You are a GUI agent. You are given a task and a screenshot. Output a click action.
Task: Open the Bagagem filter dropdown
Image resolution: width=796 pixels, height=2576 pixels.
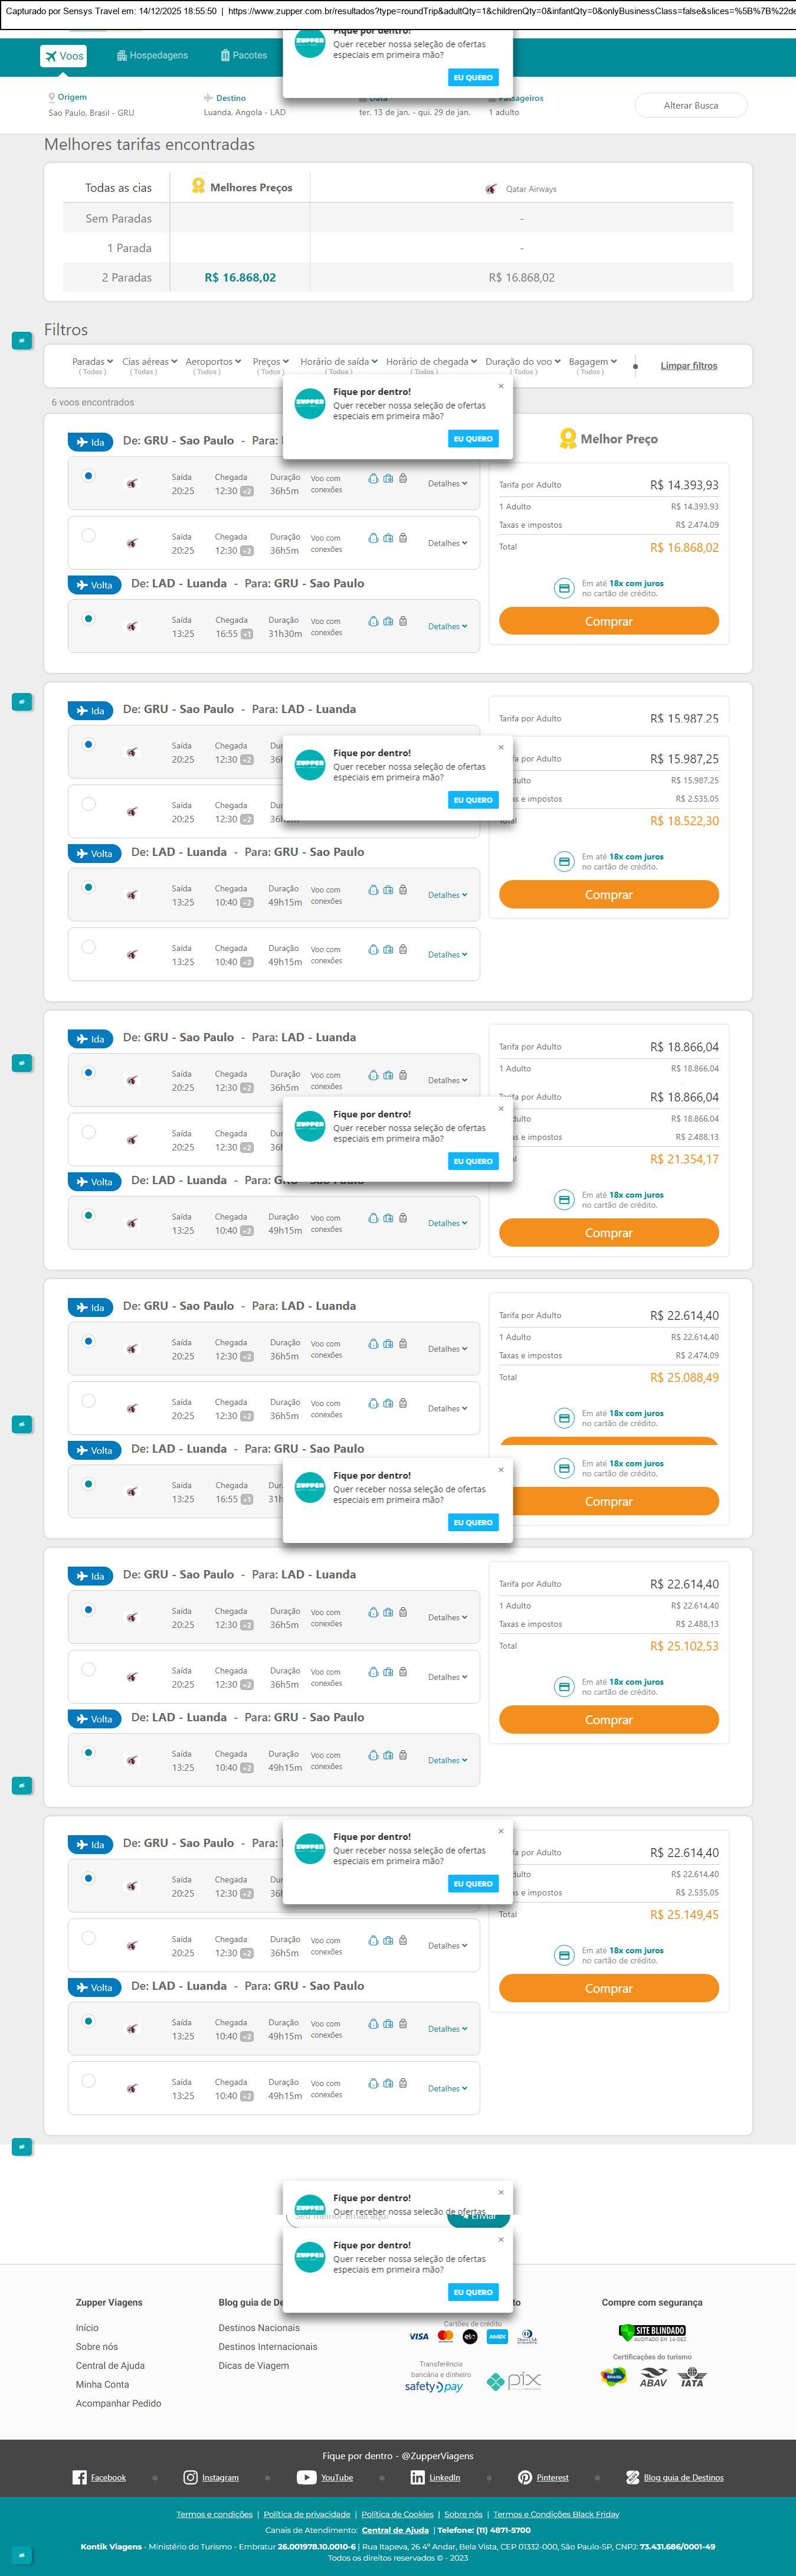pyautogui.click(x=593, y=362)
